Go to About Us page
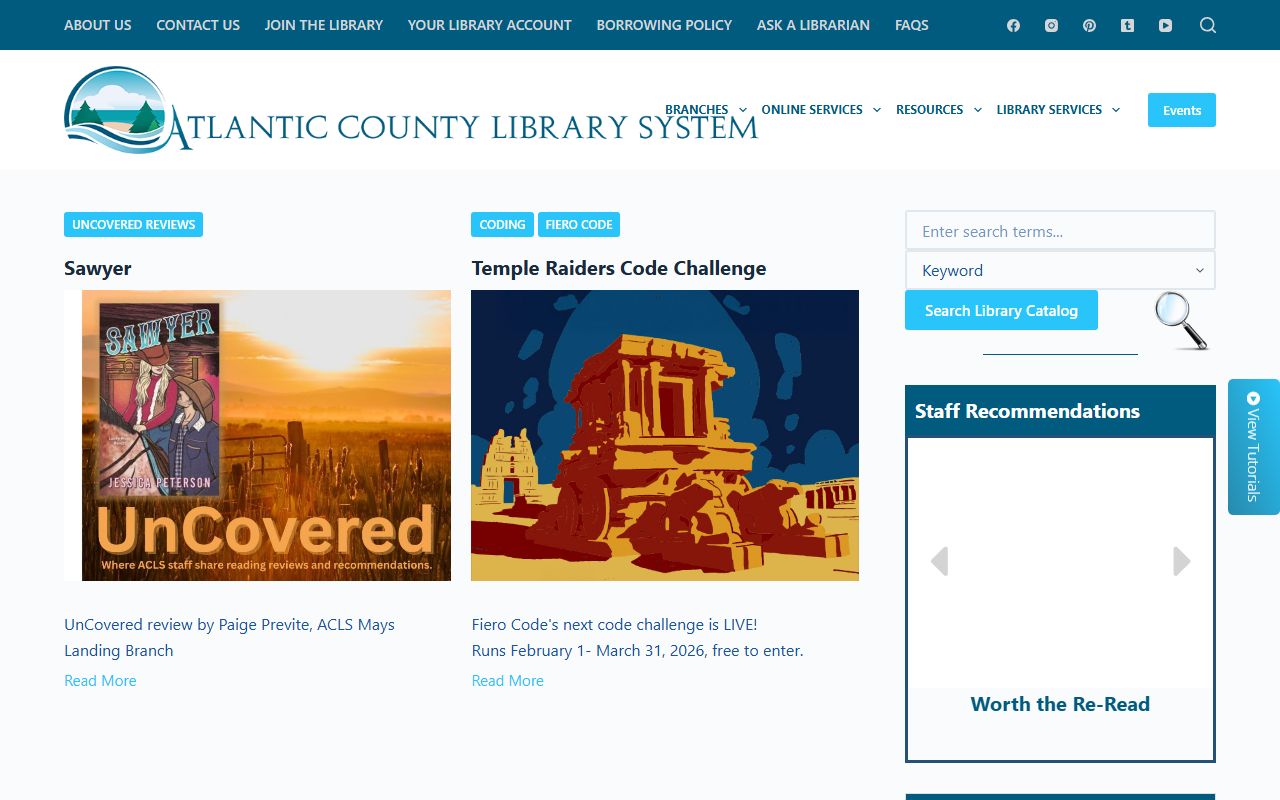Viewport: 1280px width, 800px height. [x=98, y=25]
